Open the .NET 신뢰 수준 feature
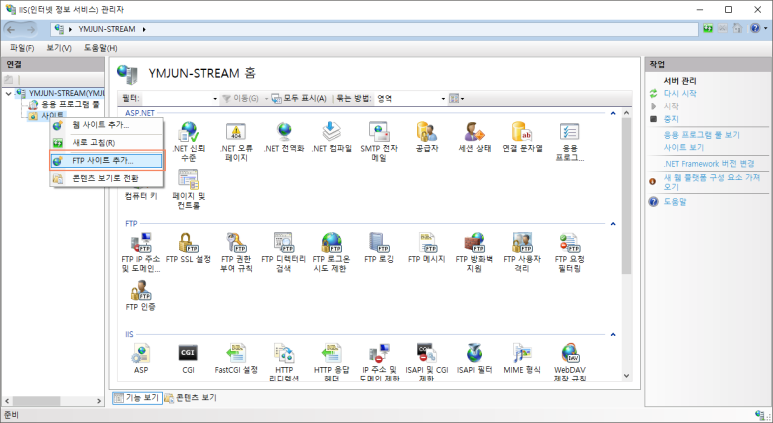The height and width of the screenshot is (423, 773). click(189, 142)
